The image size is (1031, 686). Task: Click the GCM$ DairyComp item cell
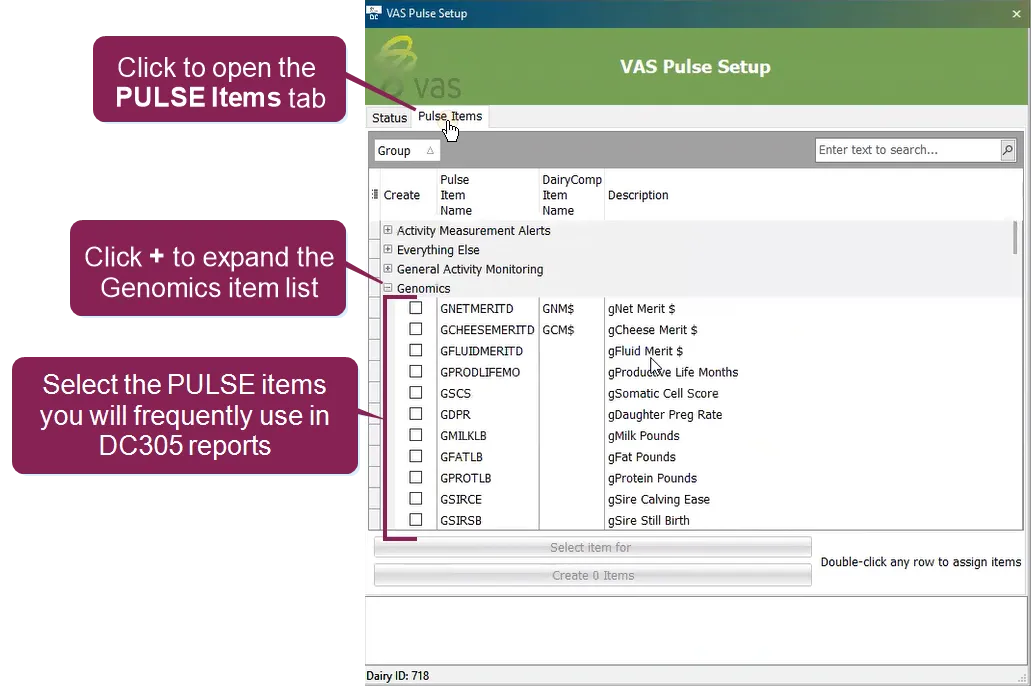click(x=558, y=330)
